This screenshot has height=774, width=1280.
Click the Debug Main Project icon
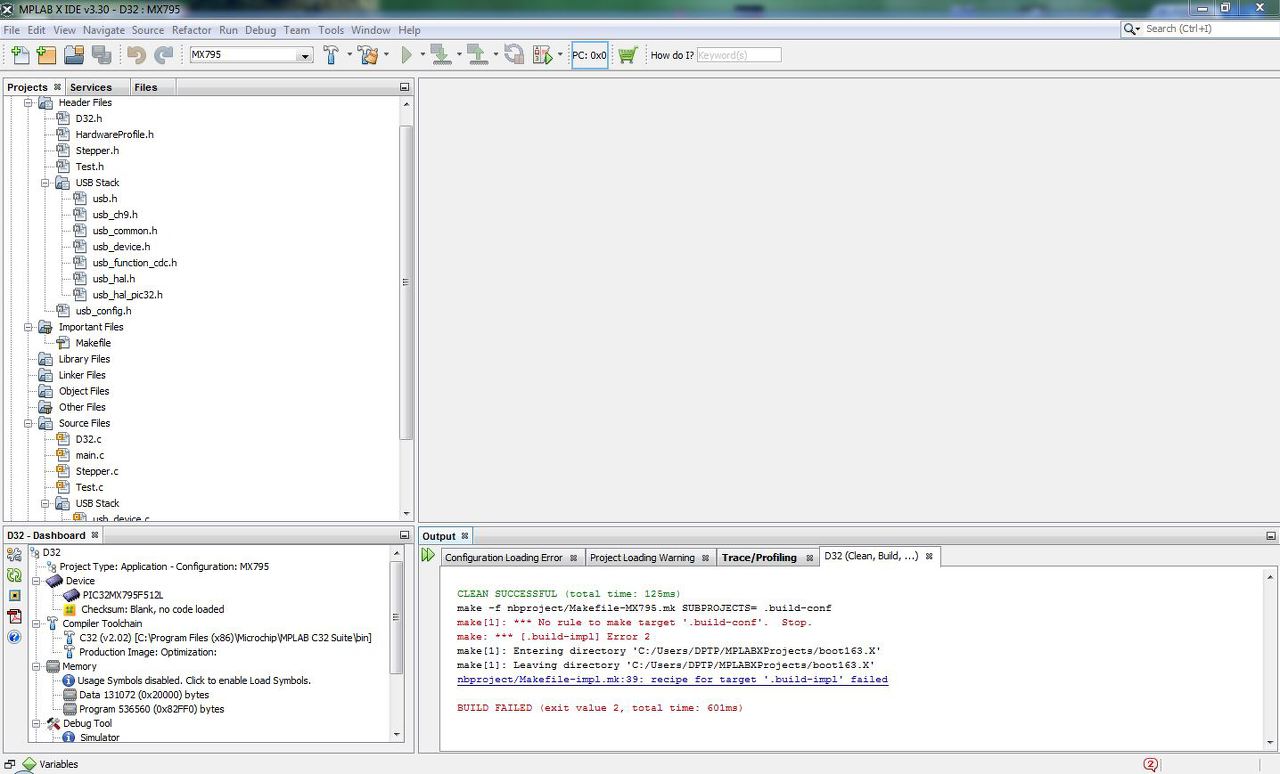coord(543,55)
